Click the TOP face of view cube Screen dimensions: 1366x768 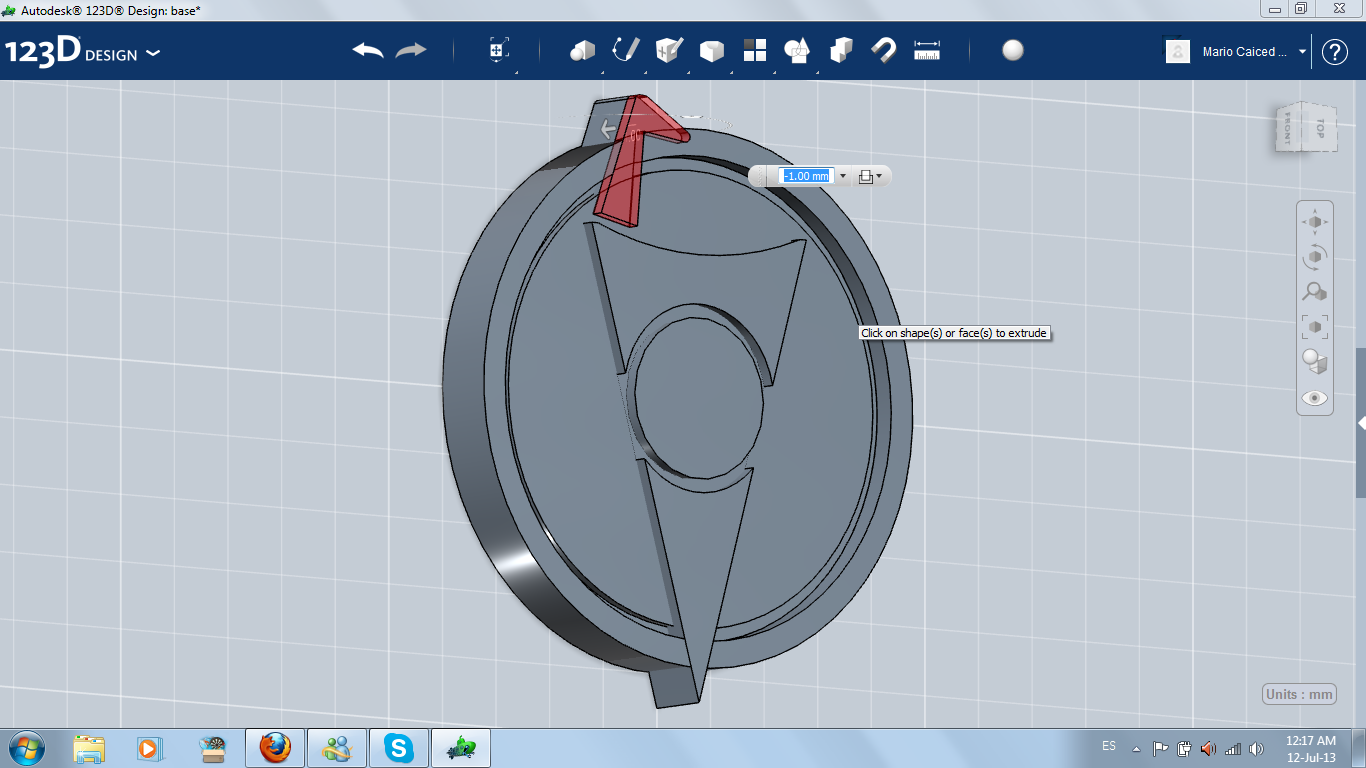coord(1320,127)
